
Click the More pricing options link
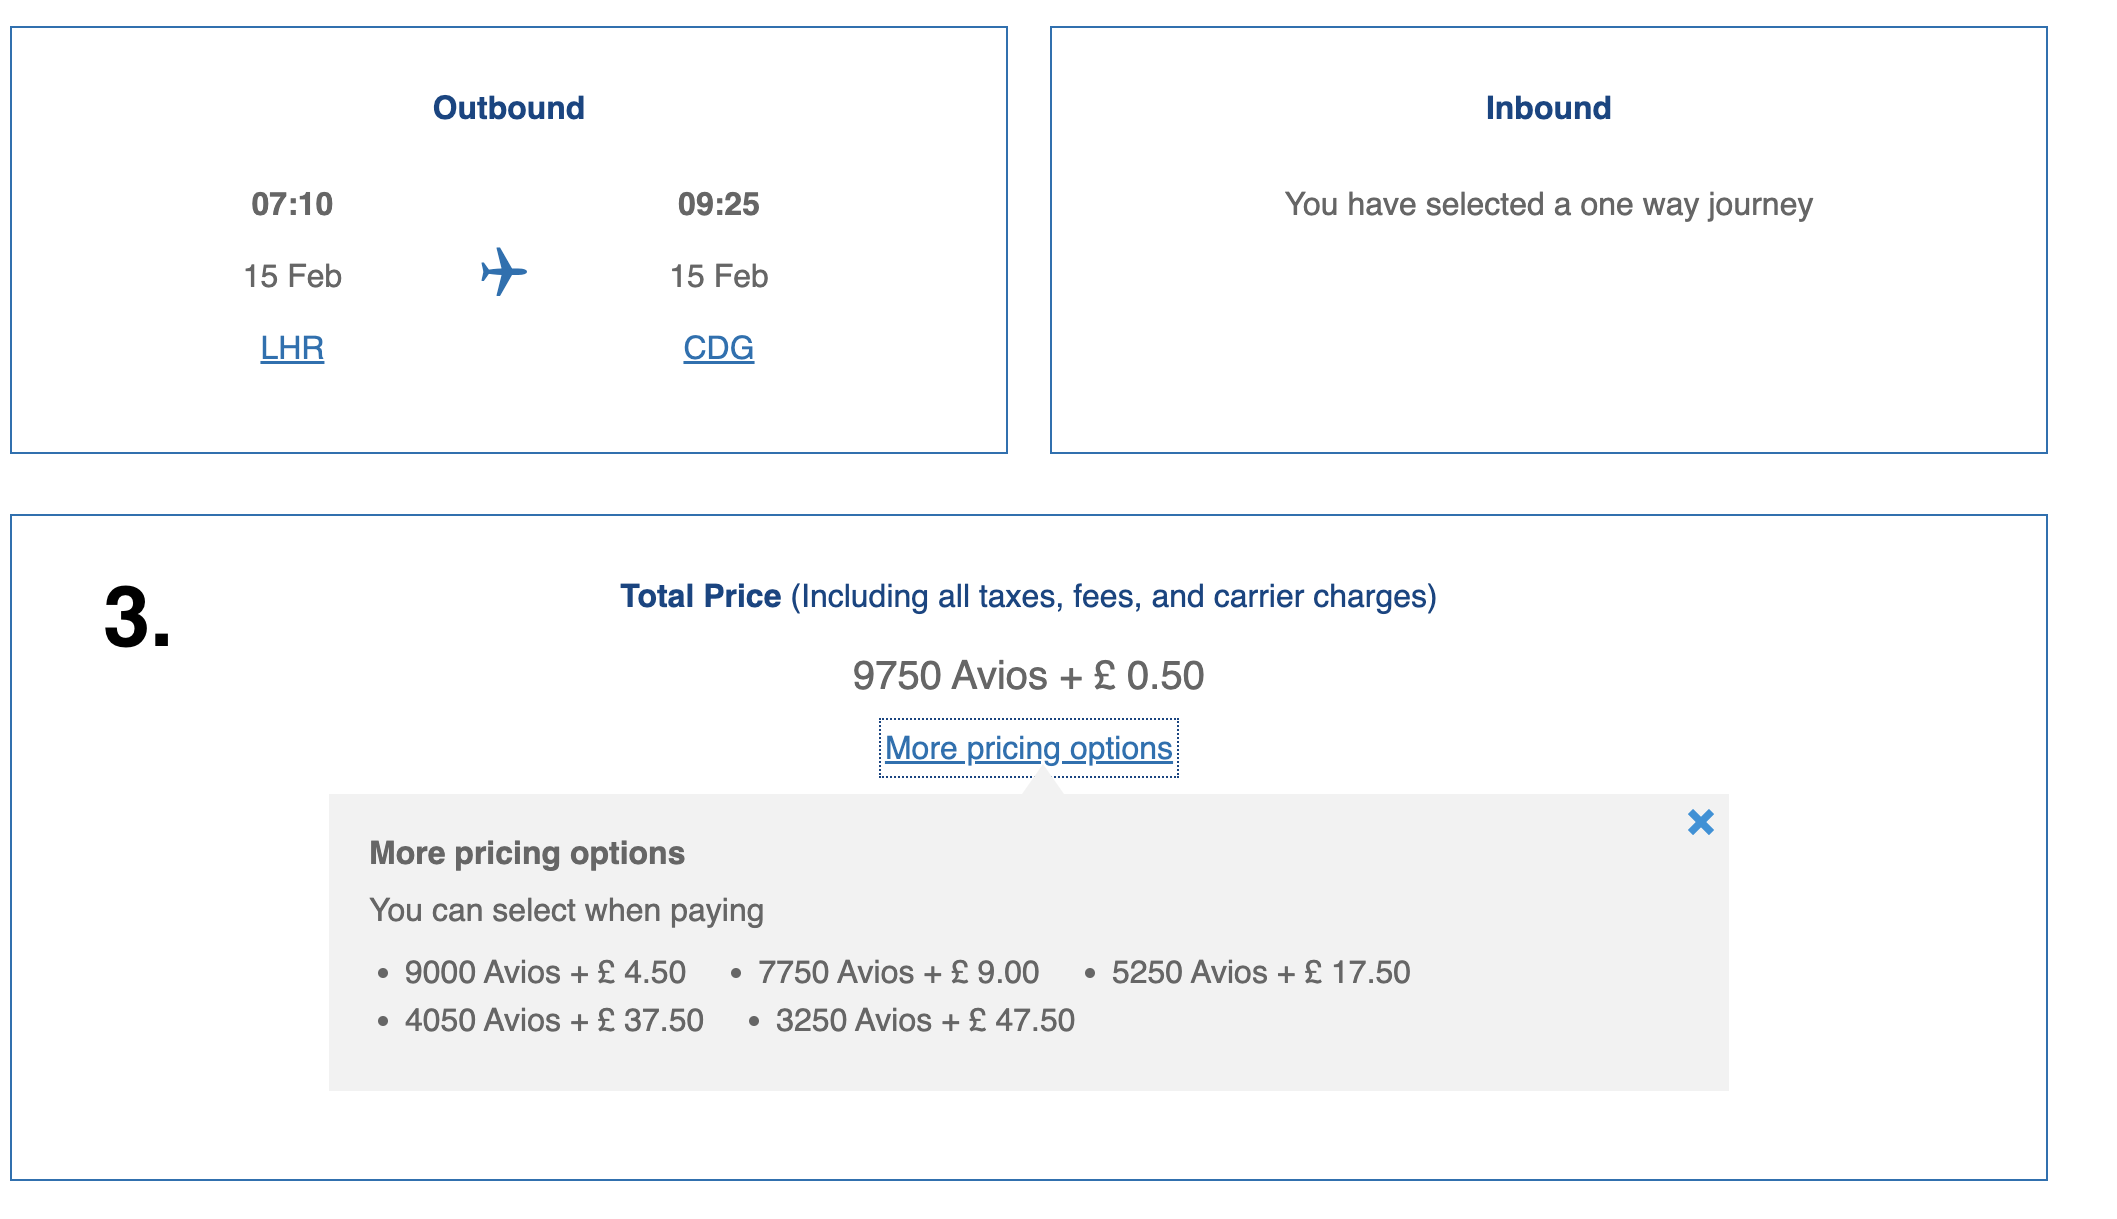click(1028, 748)
